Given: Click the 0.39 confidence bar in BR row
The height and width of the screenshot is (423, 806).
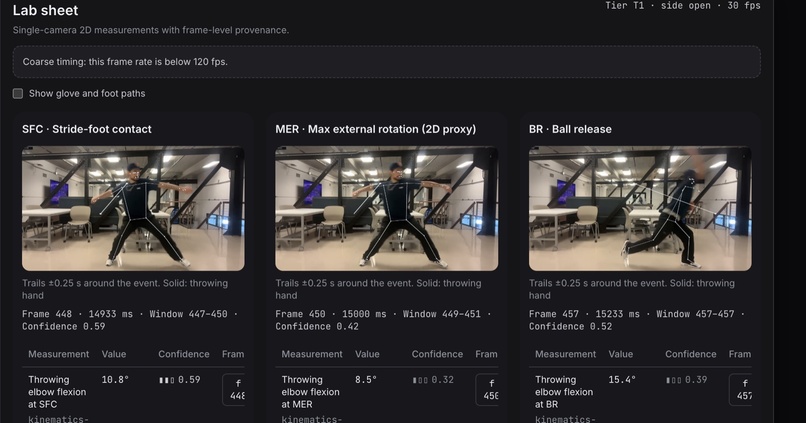Looking at the screenshot, I should (686, 380).
